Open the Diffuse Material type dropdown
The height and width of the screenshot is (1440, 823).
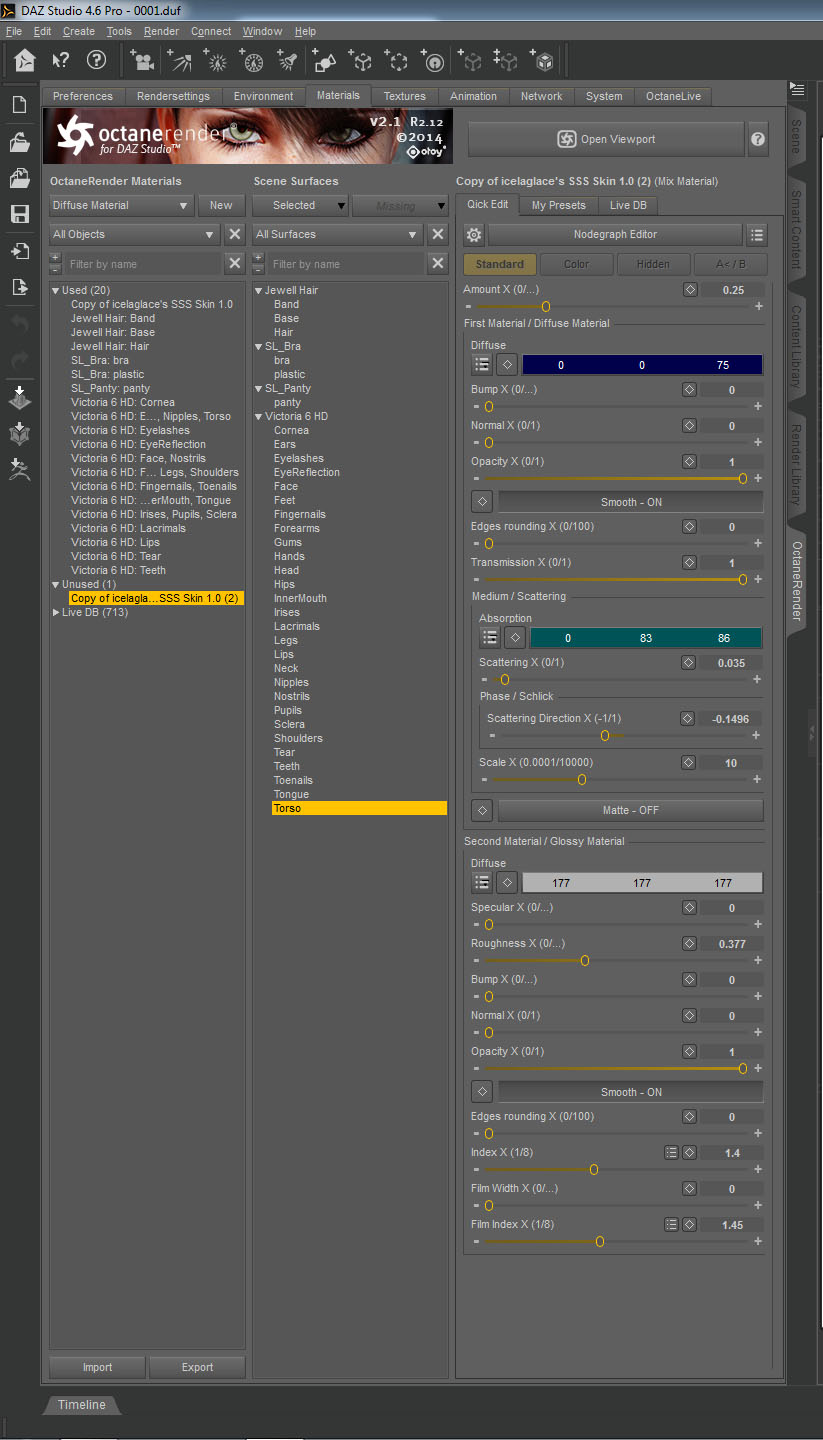click(x=121, y=205)
